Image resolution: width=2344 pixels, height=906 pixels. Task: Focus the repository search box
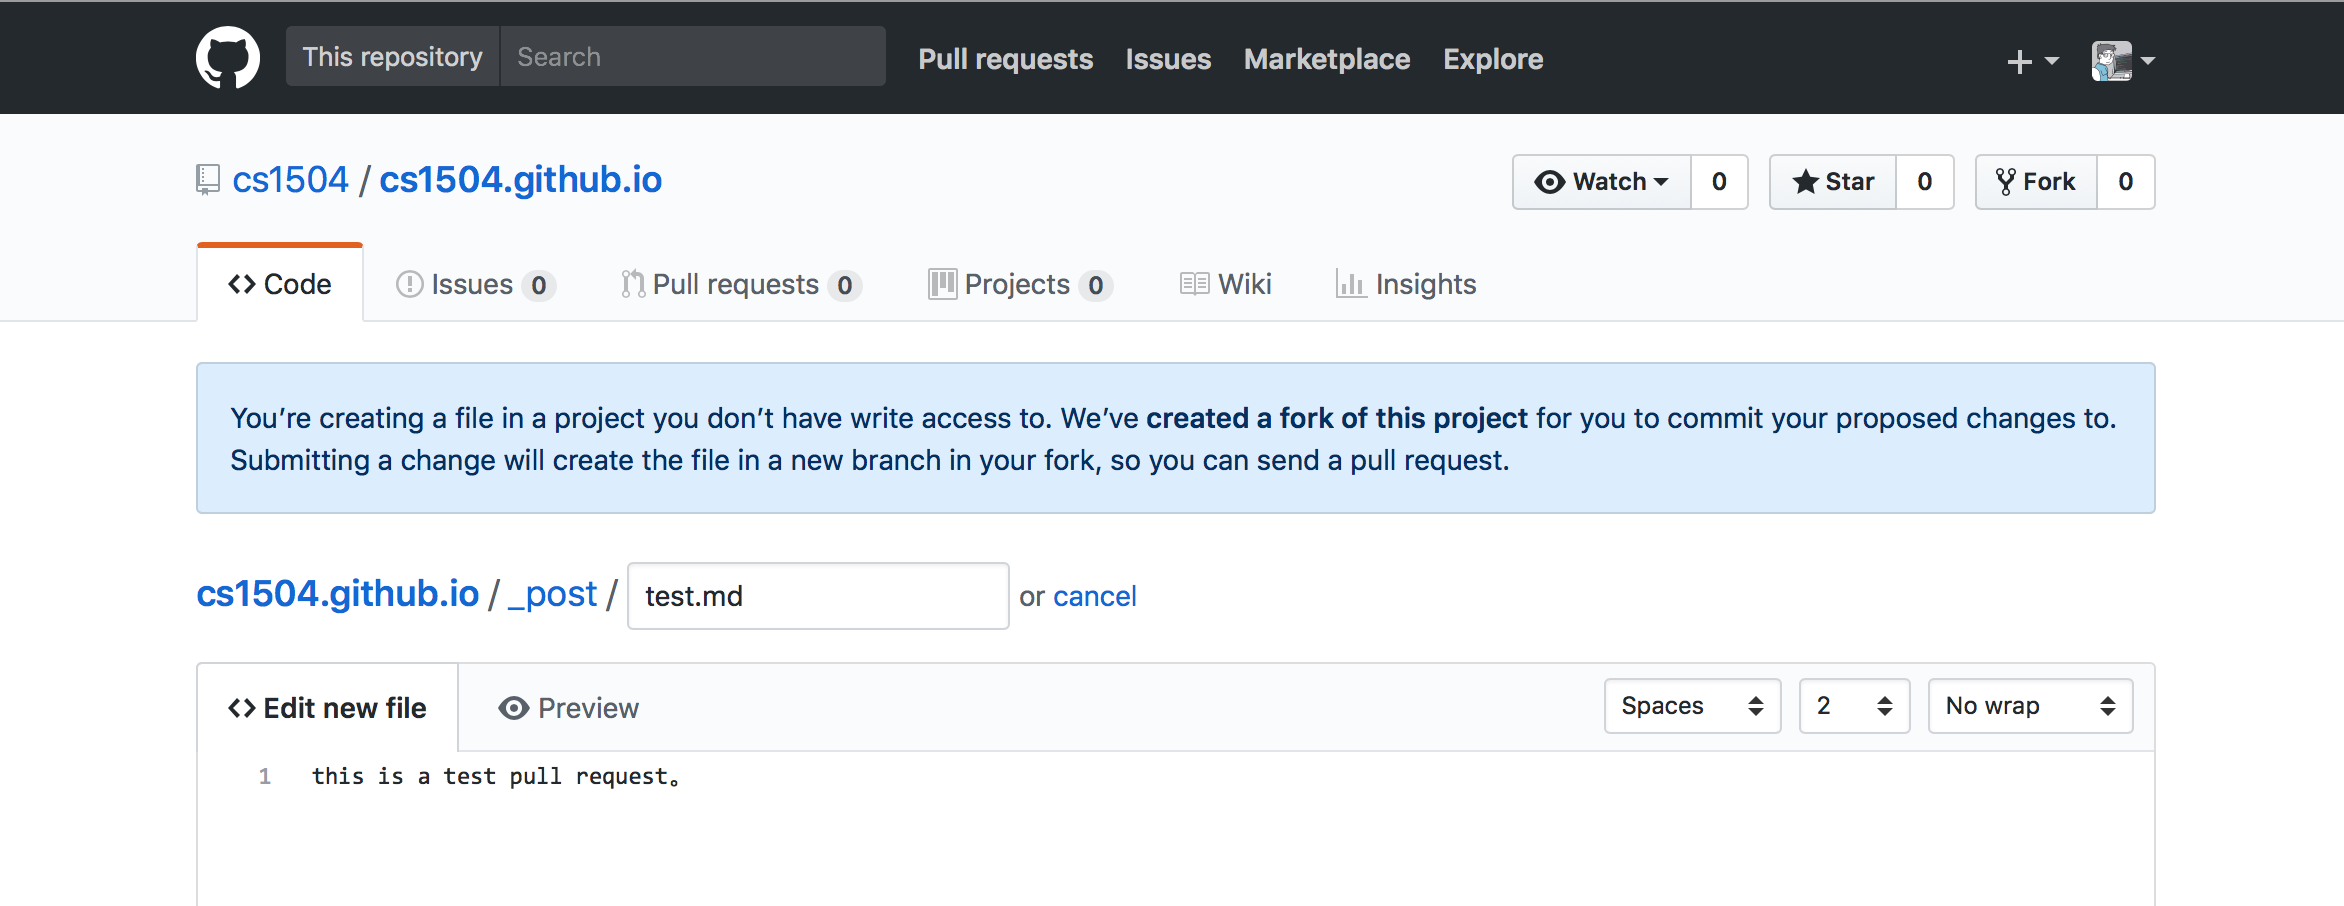click(692, 57)
